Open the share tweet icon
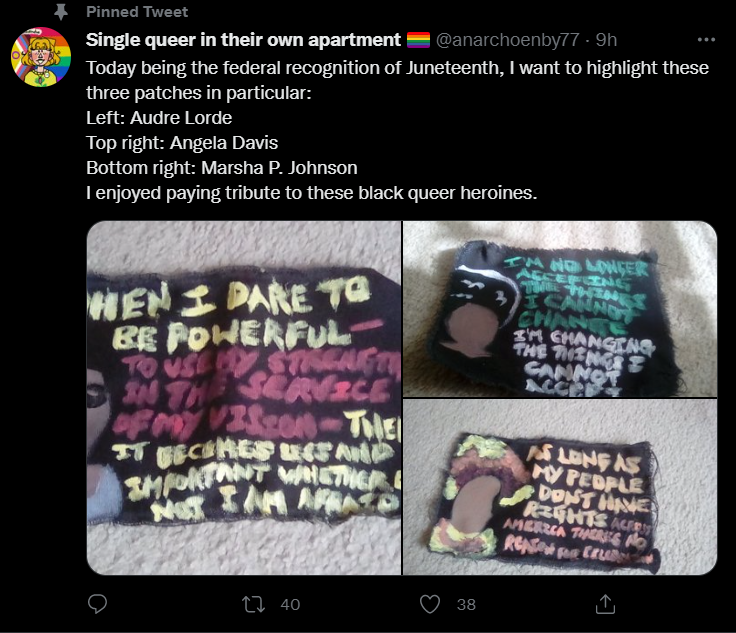 pos(605,604)
